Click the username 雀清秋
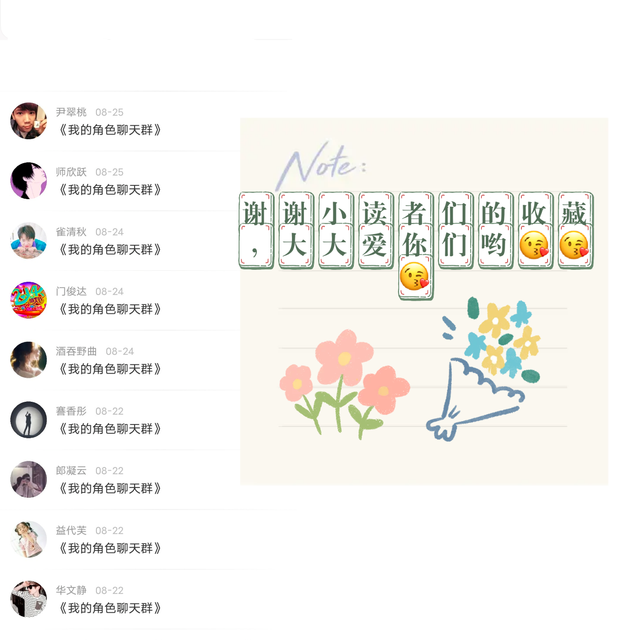 (x=71, y=232)
